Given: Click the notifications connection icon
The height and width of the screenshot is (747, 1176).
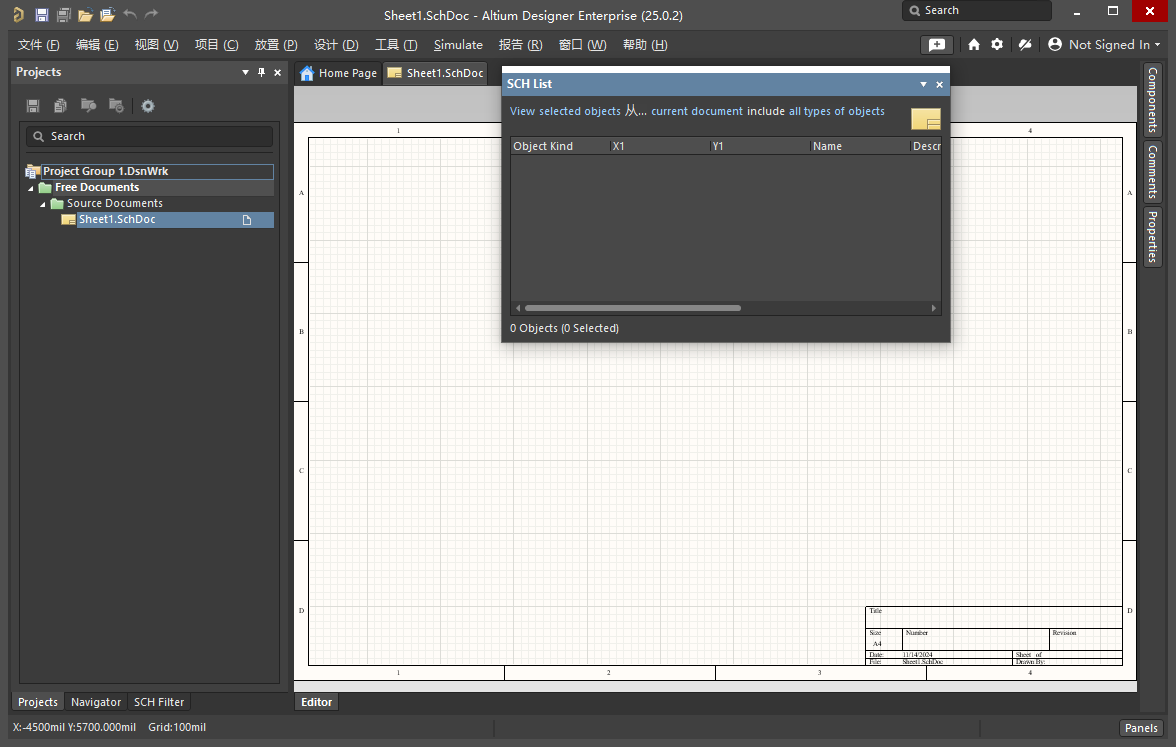Looking at the screenshot, I should 1024,44.
